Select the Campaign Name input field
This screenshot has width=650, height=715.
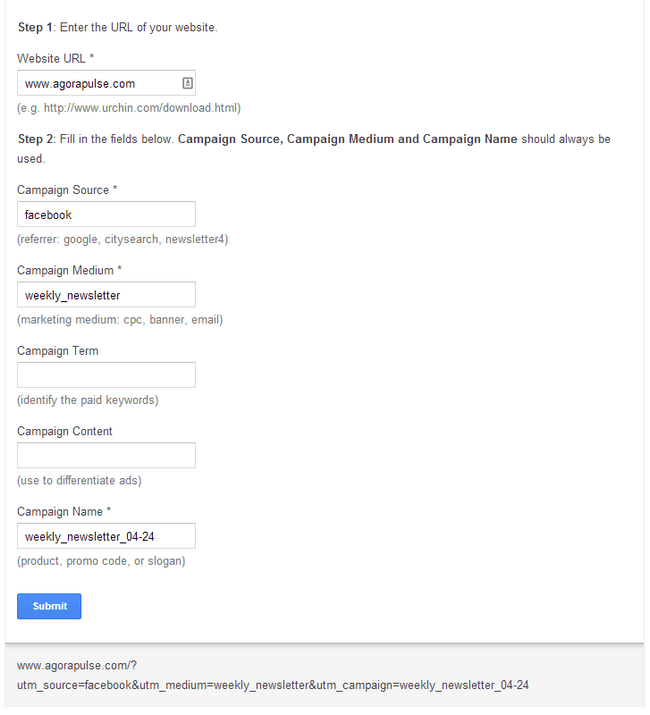pyautogui.click(x=106, y=536)
